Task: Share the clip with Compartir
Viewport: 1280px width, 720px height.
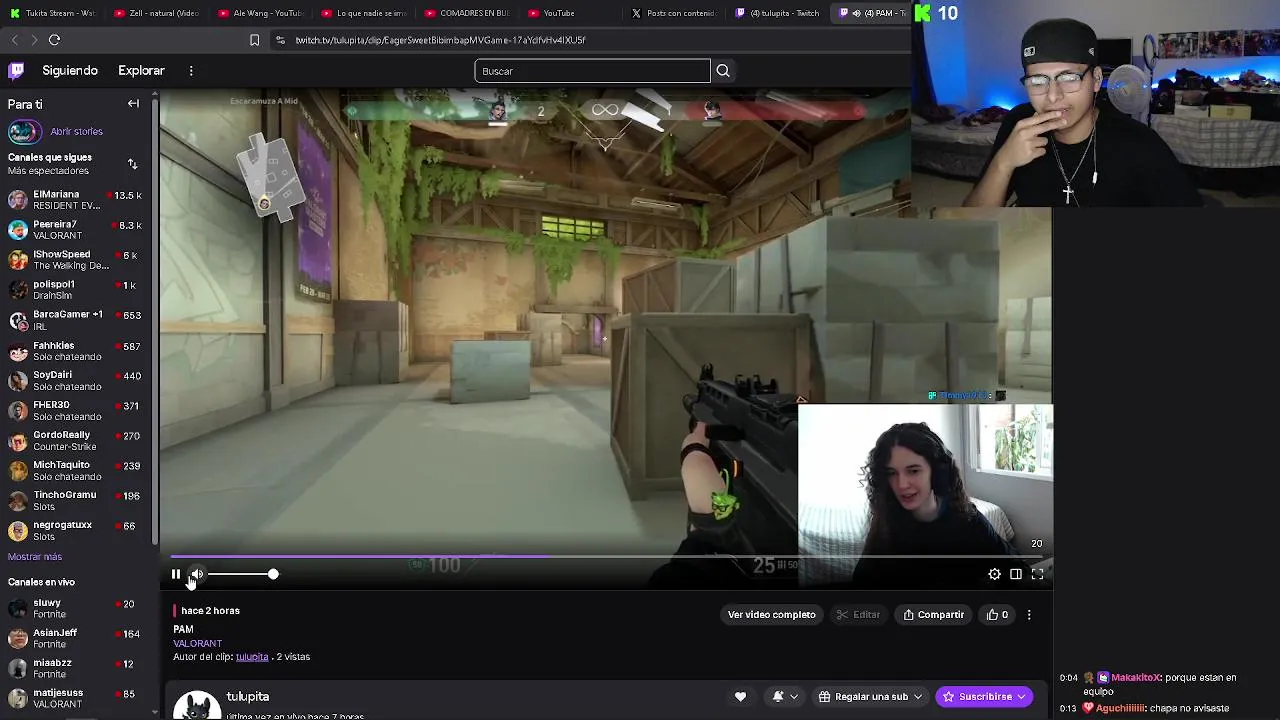Action: click(934, 614)
